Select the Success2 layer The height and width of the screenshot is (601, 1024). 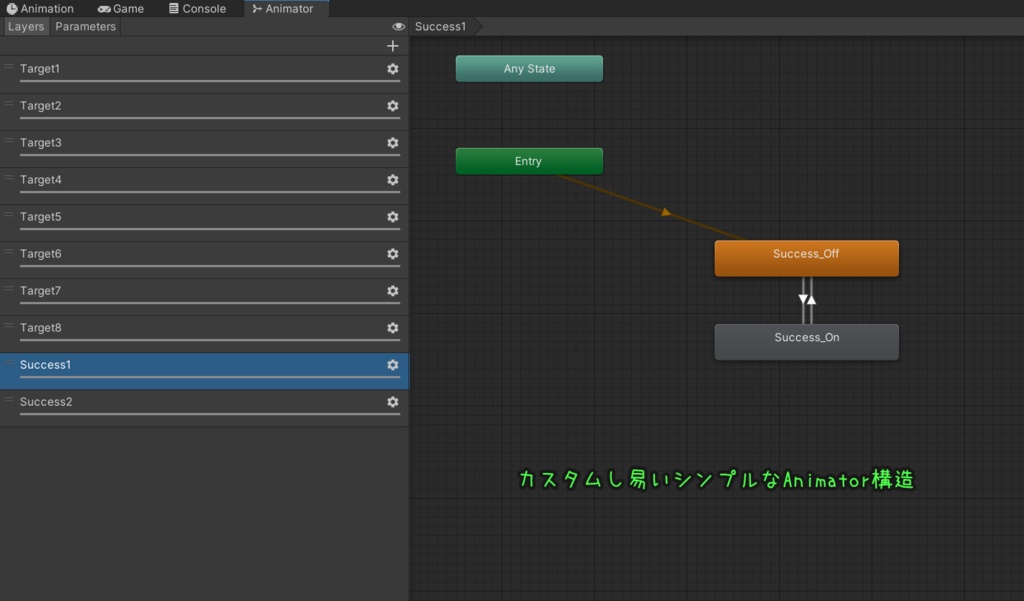point(204,408)
